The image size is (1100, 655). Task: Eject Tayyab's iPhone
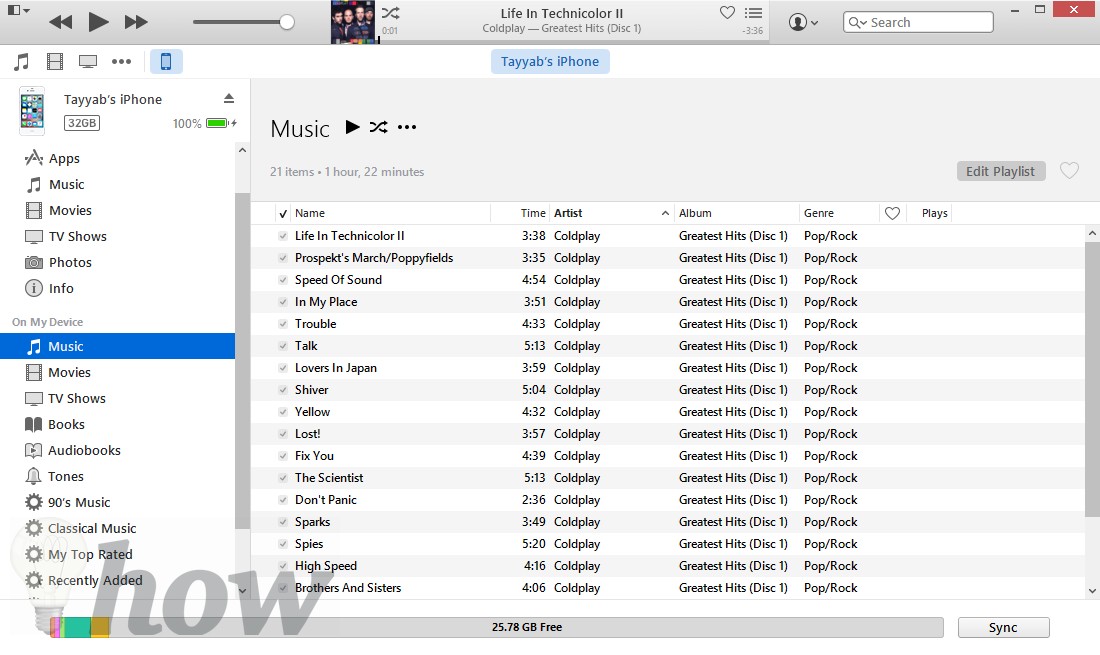click(229, 99)
